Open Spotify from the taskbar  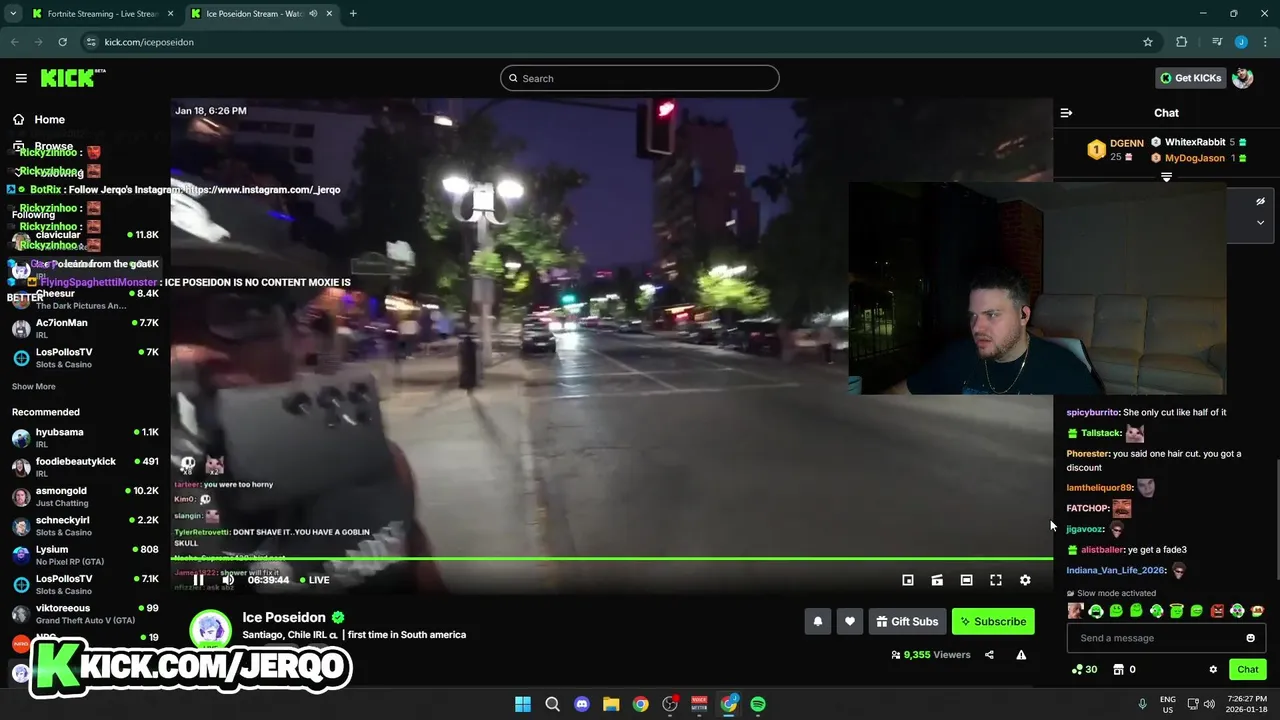pyautogui.click(x=758, y=704)
